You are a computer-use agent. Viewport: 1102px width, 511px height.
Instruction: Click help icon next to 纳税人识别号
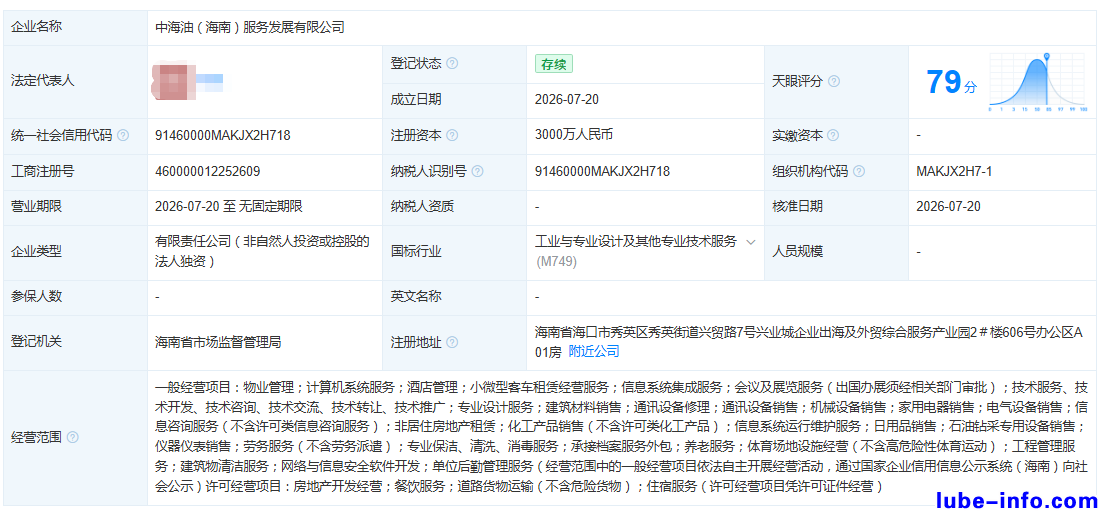tap(478, 171)
